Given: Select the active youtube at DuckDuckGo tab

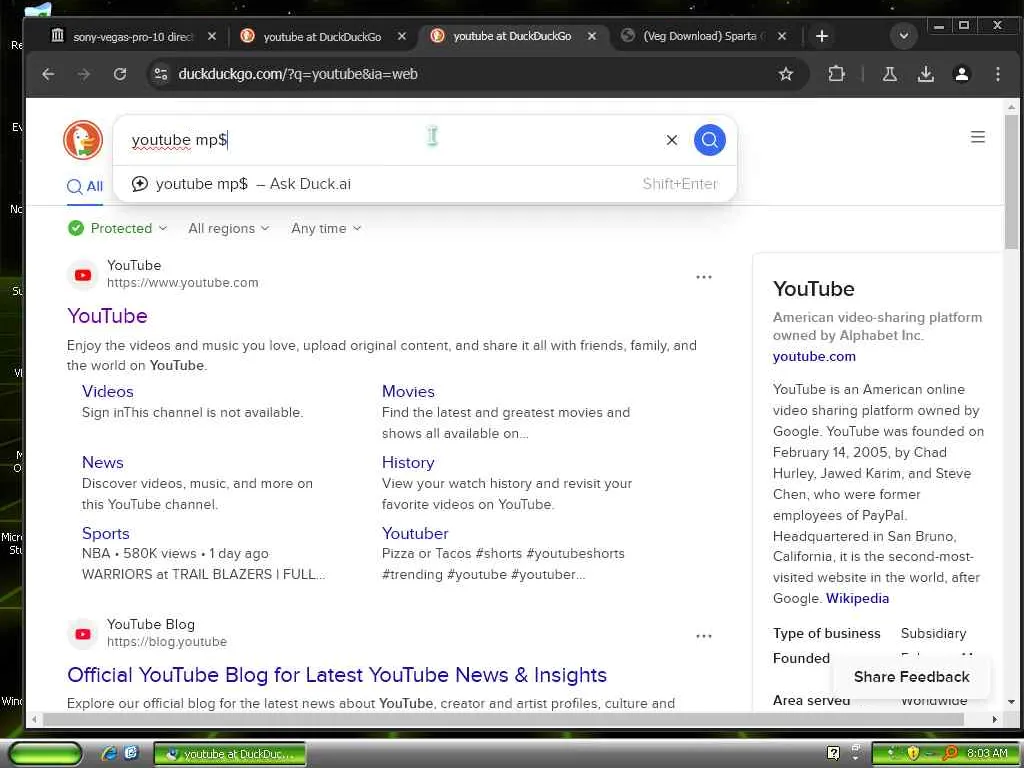Looking at the screenshot, I should pyautogui.click(x=512, y=37).
